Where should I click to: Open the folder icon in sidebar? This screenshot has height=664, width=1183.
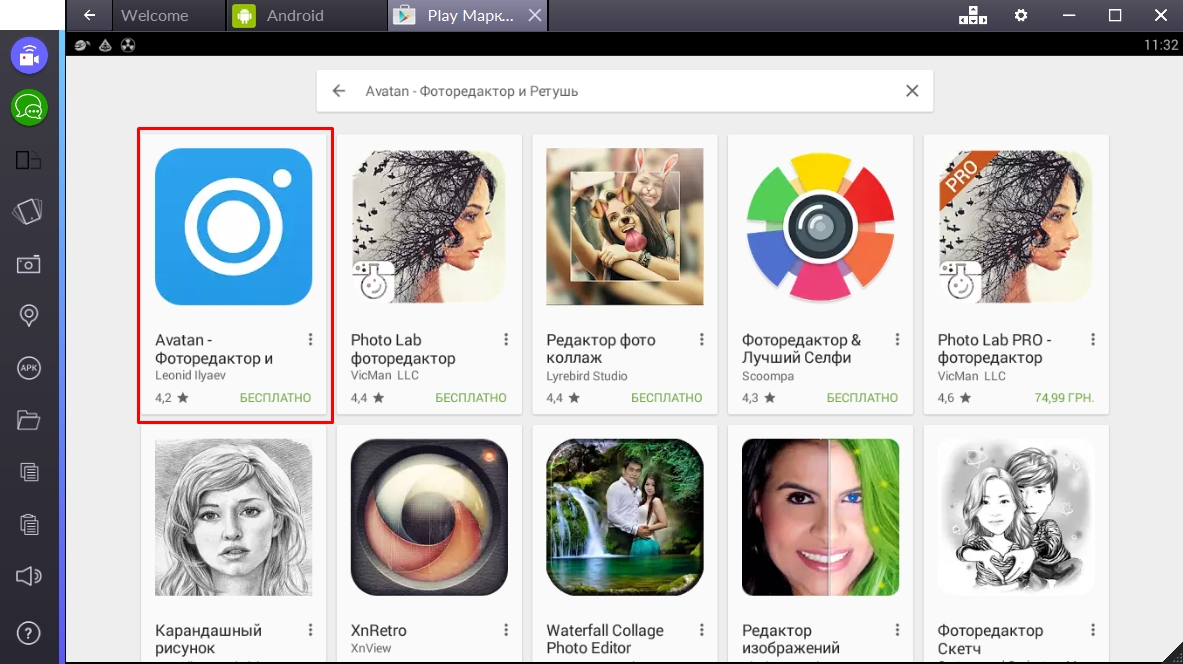tap(29, 420)
